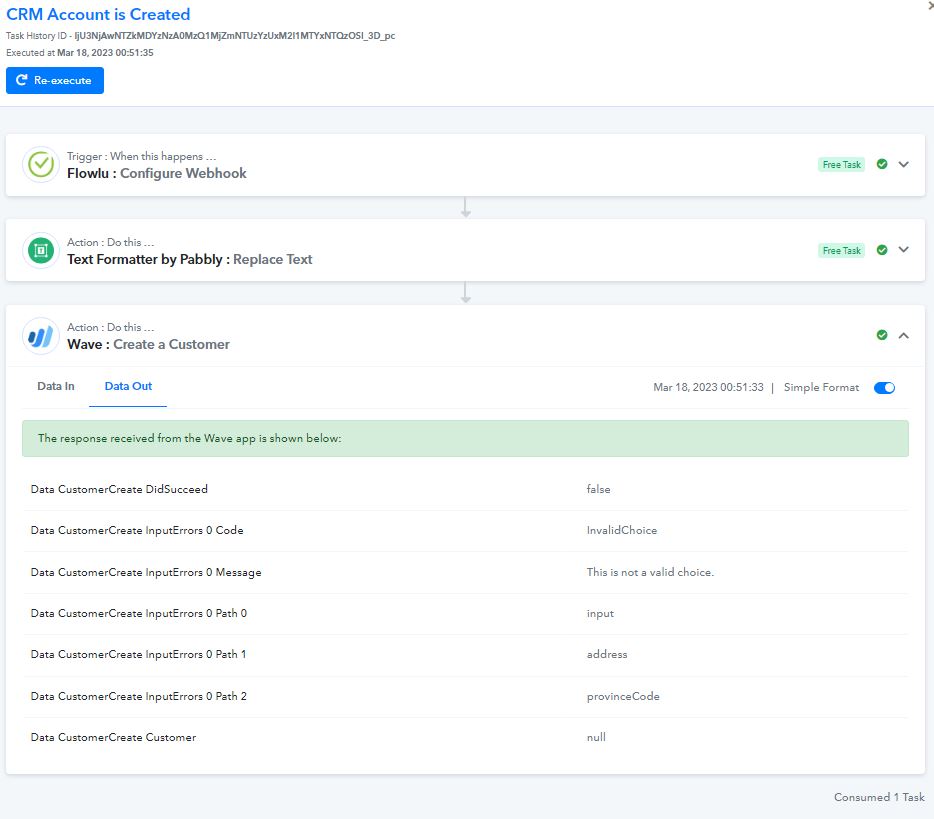Collapse the Wave Create a Customer step
The image size is (934, 819).
[904, 336]
